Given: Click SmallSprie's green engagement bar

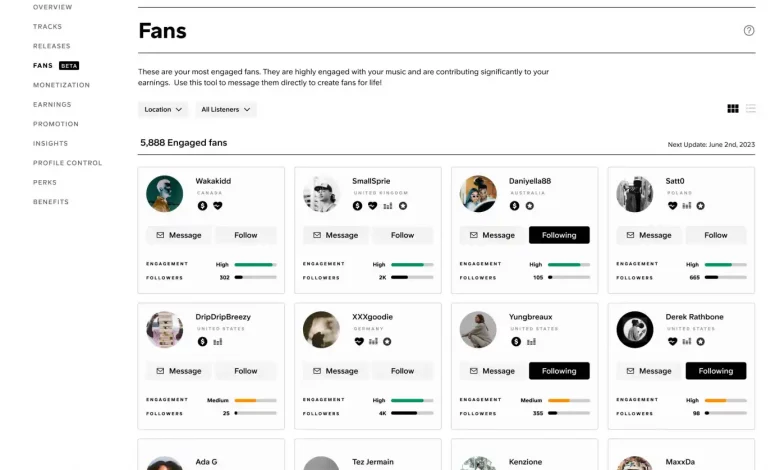Looking at the screenshot, I should (407, 265).
